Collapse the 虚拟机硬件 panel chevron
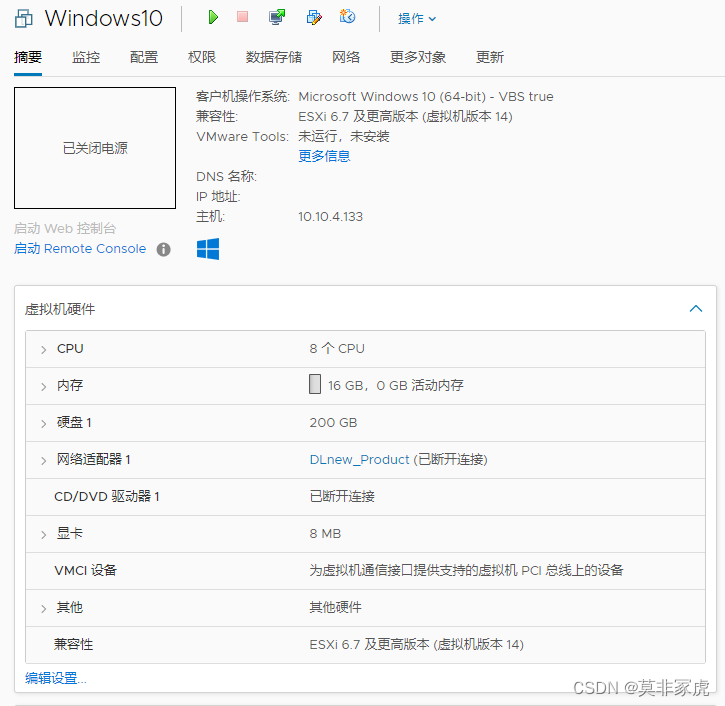 coord(696,308)
